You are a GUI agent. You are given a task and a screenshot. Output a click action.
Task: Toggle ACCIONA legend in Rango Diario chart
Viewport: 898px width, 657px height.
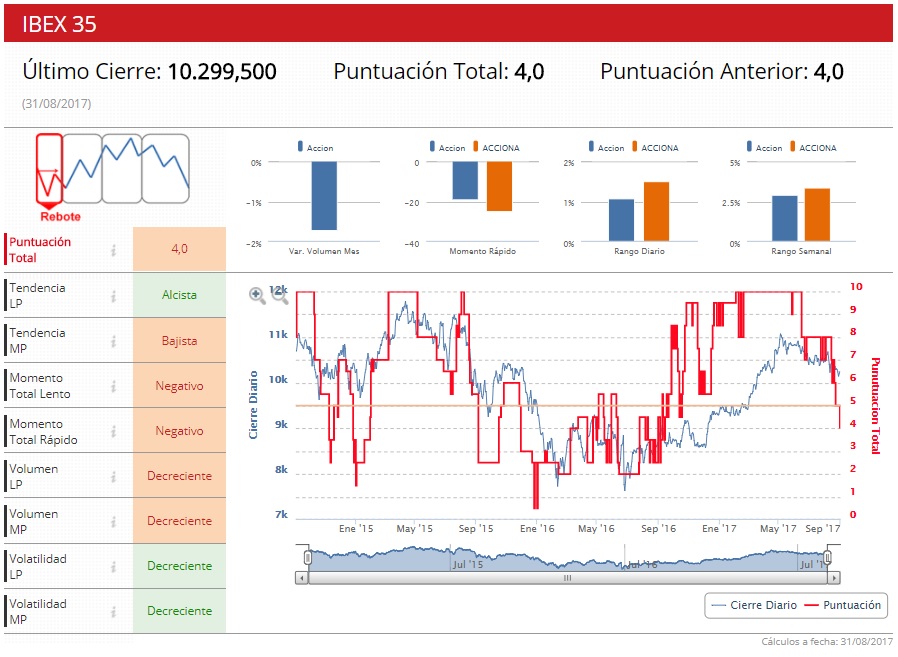[x=655, y=147]
